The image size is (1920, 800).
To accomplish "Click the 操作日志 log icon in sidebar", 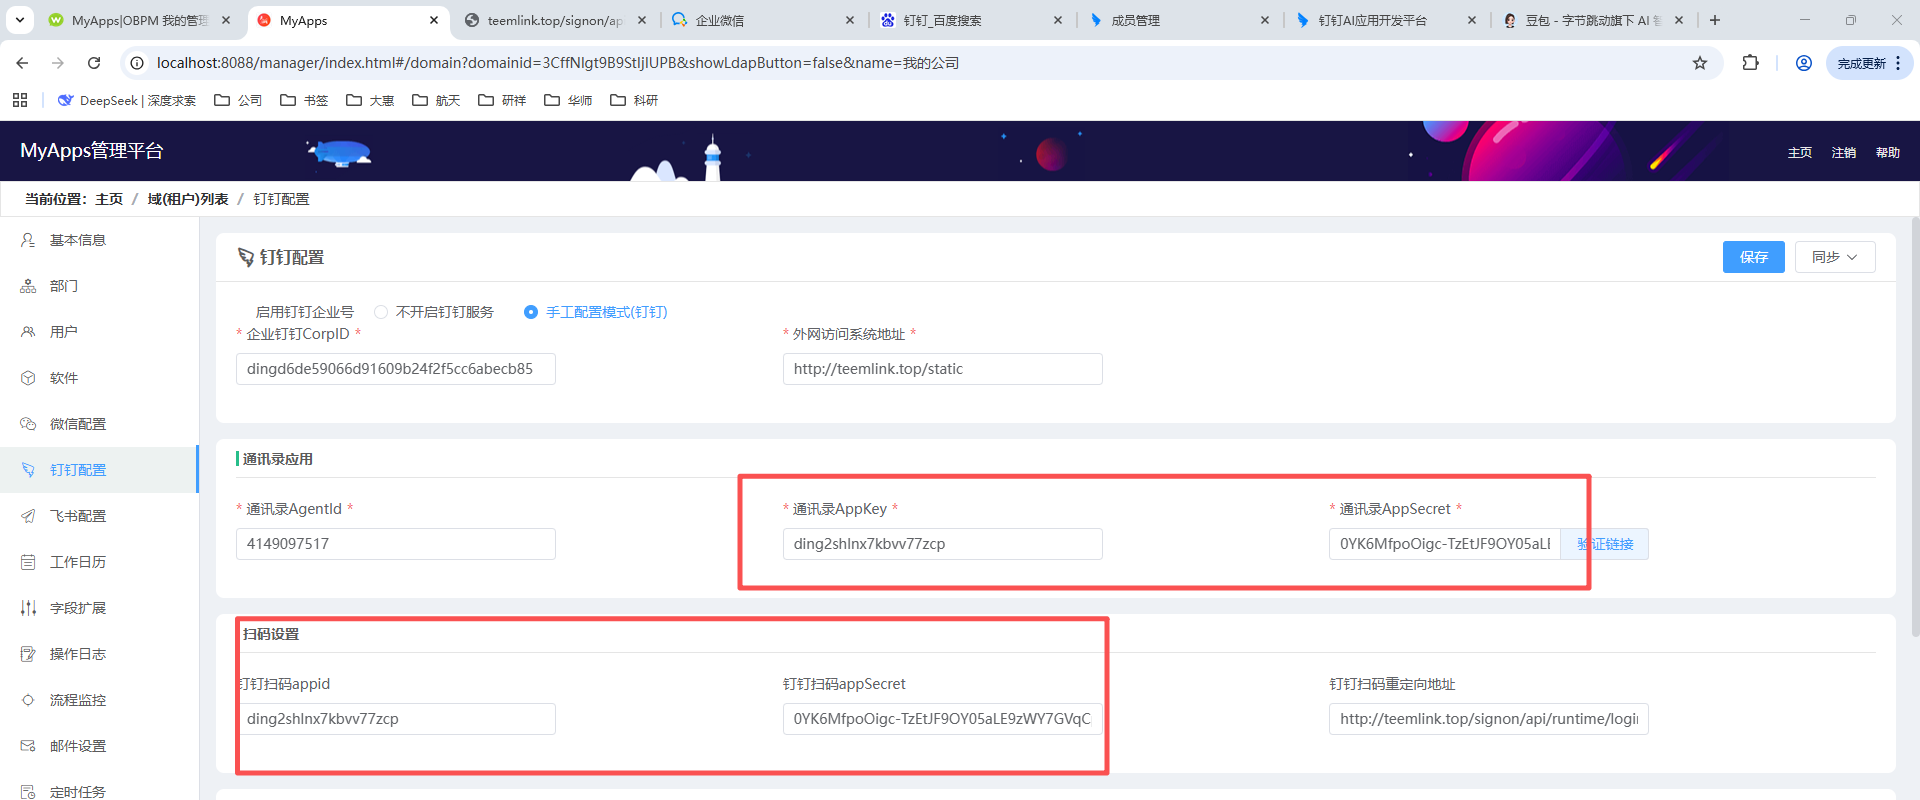I will 28,654.
